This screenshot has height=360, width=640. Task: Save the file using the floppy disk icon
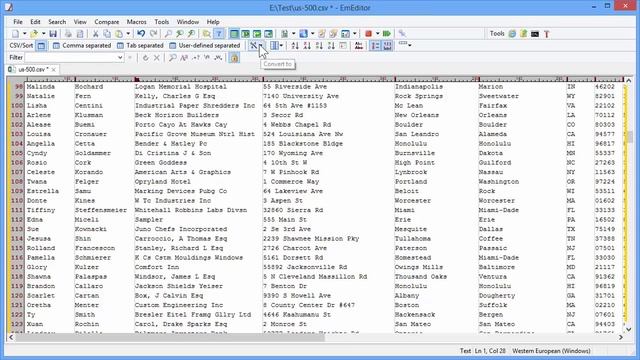(x=53, y=34)
